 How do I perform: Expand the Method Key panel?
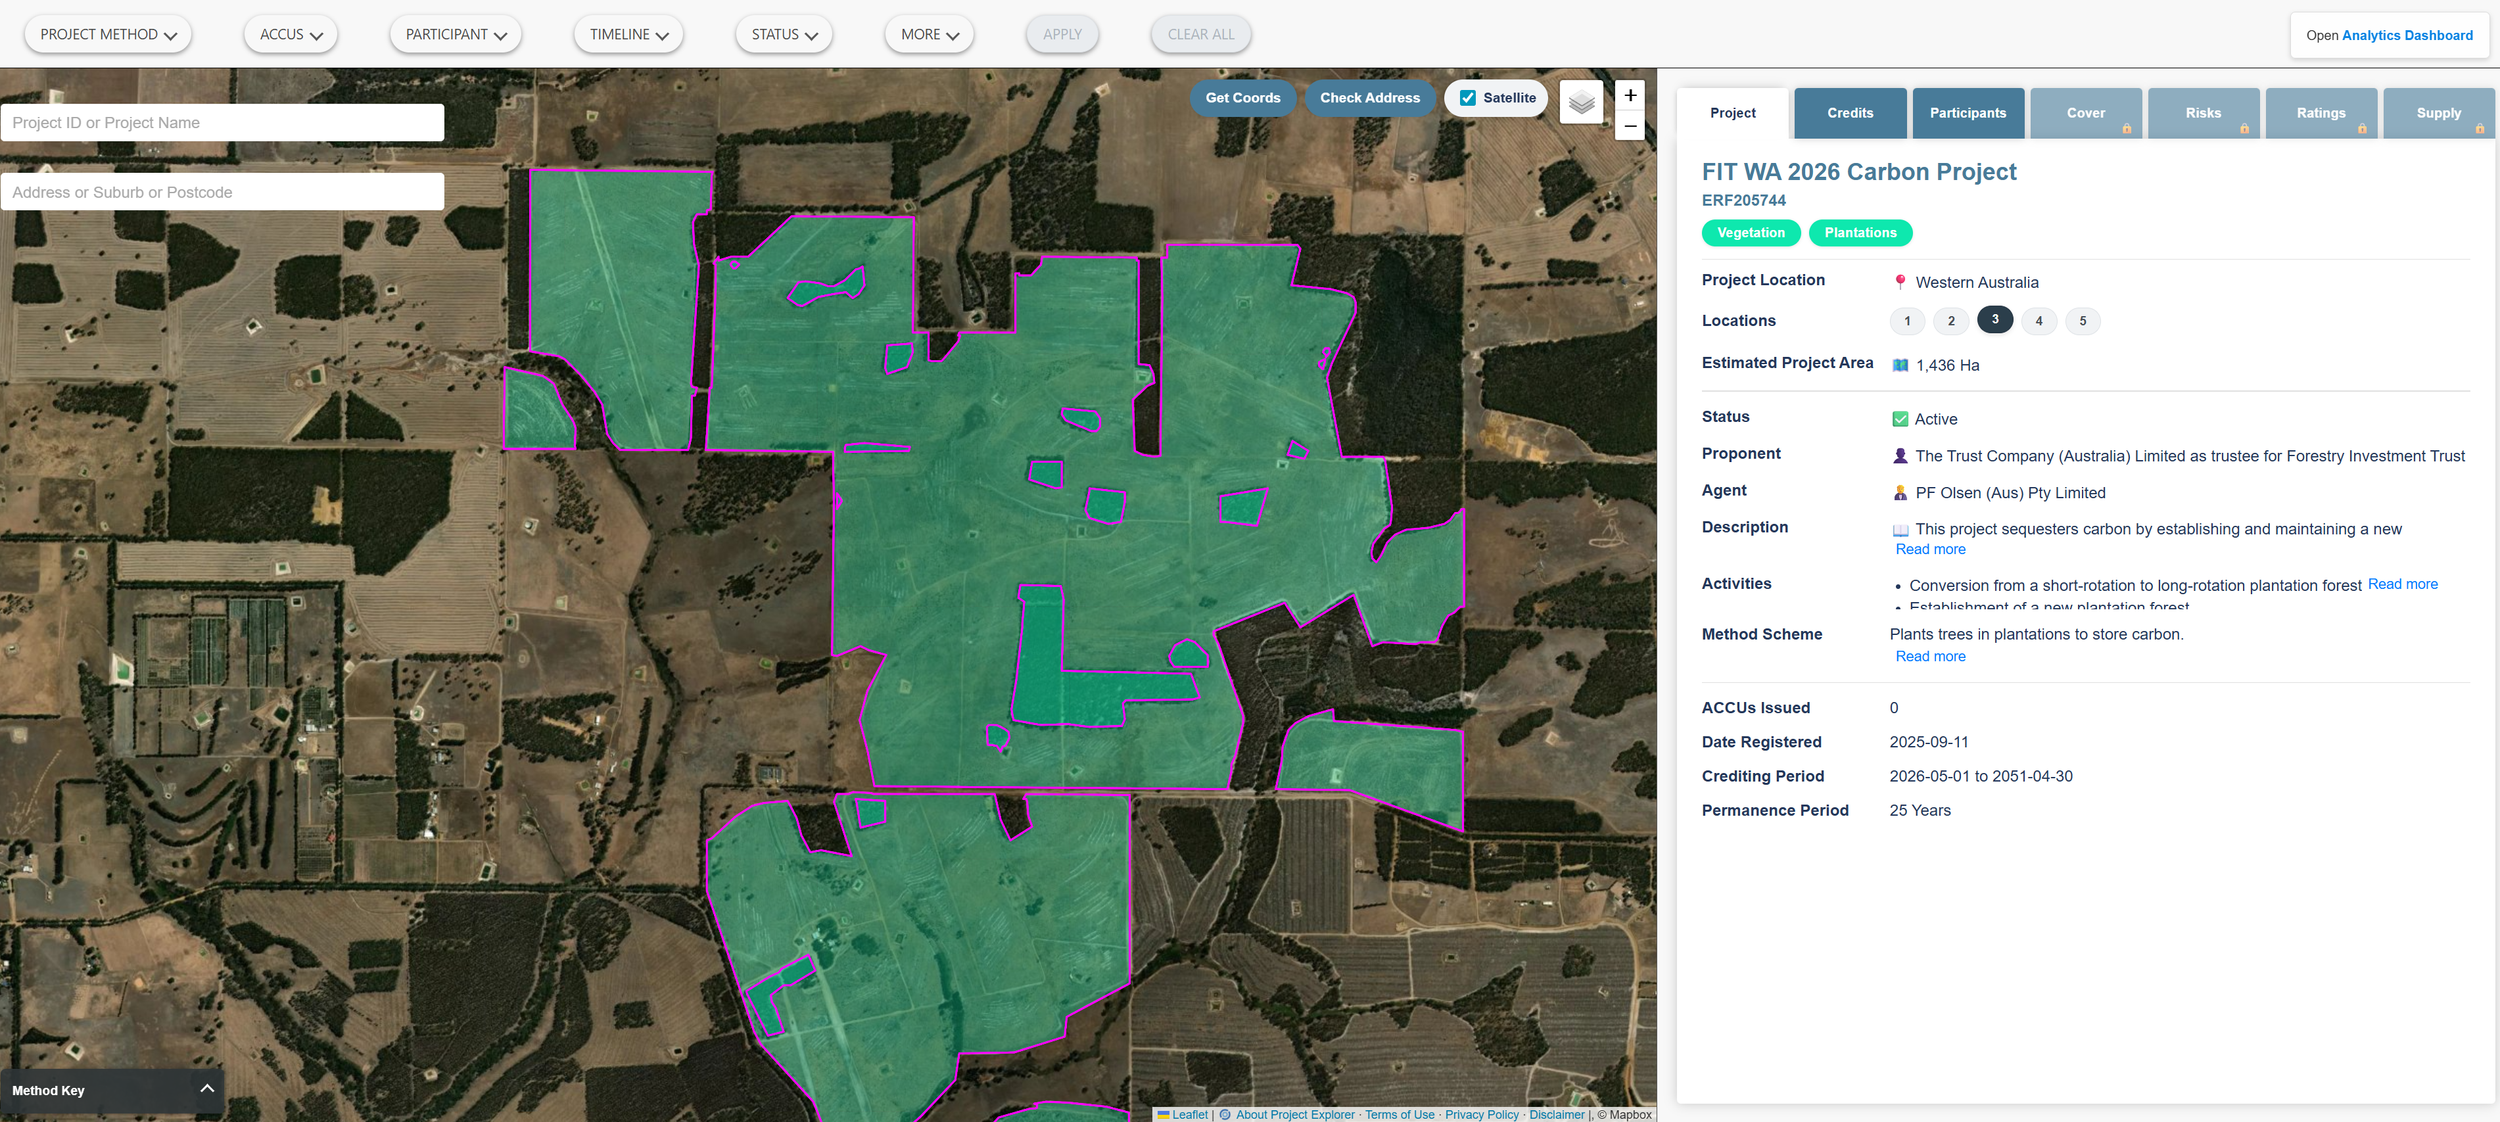[207, 1089]
